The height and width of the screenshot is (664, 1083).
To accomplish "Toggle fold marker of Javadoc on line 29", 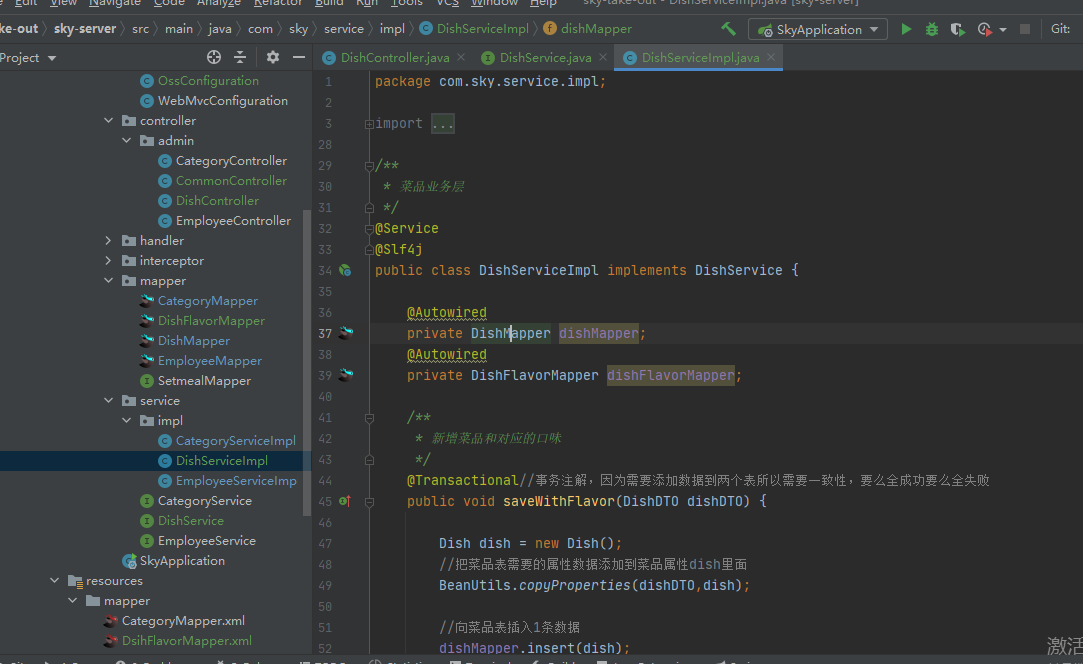I will click(369, 165).
